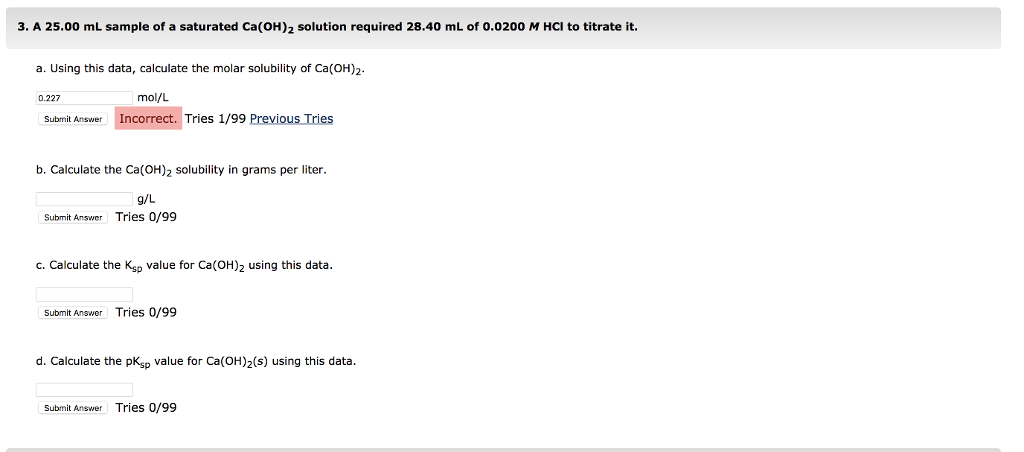Click the red Incorrect status label

pyautogui.click(x=148, y=119)
